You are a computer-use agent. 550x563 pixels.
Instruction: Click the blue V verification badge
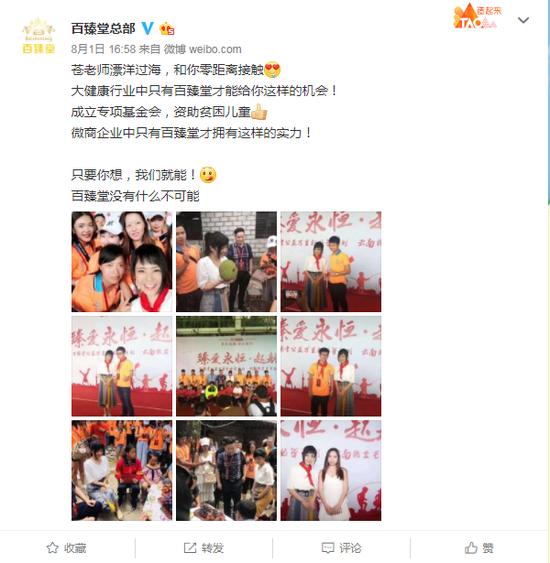[x=147, y=28]
